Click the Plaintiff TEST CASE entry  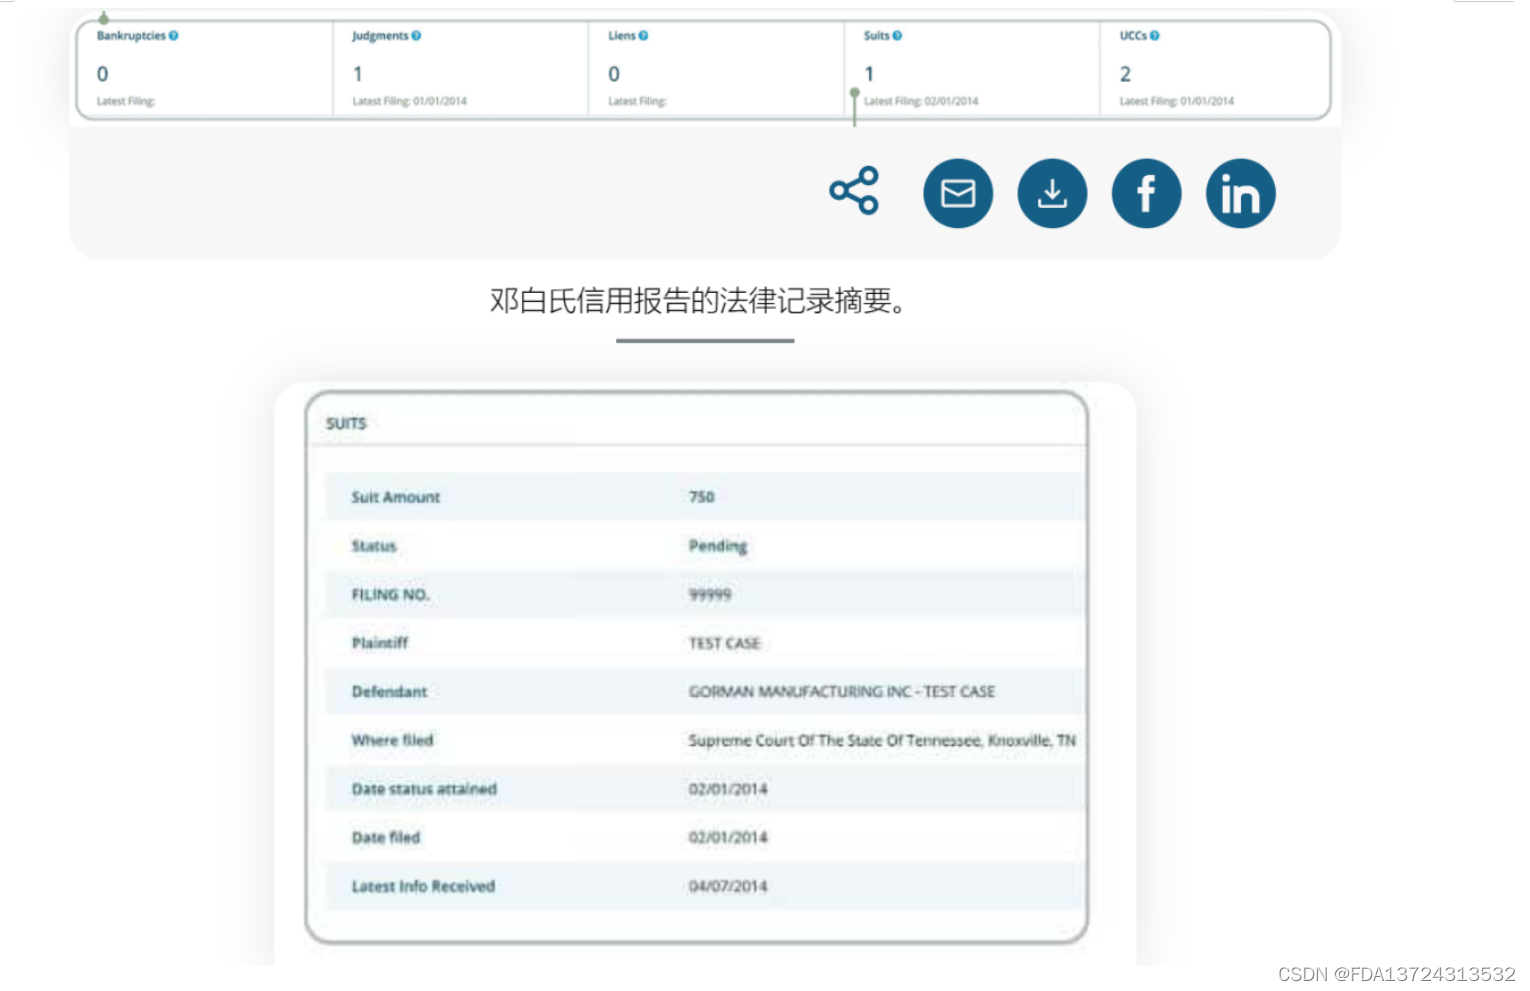(x=724, y=643)
